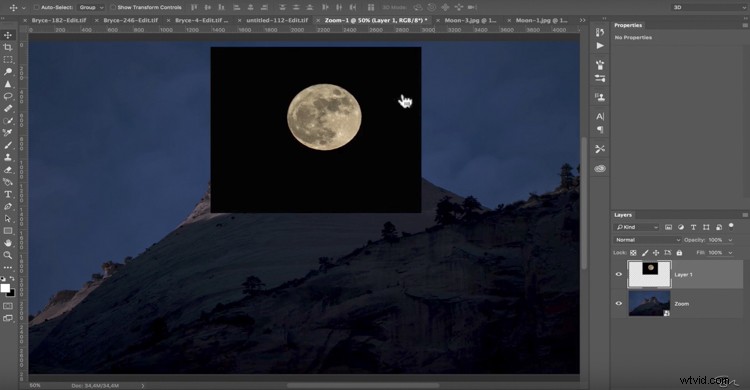Screen dimensions: 750x390
Task: Click the Layers panel tab
Action: coord(623,215)
